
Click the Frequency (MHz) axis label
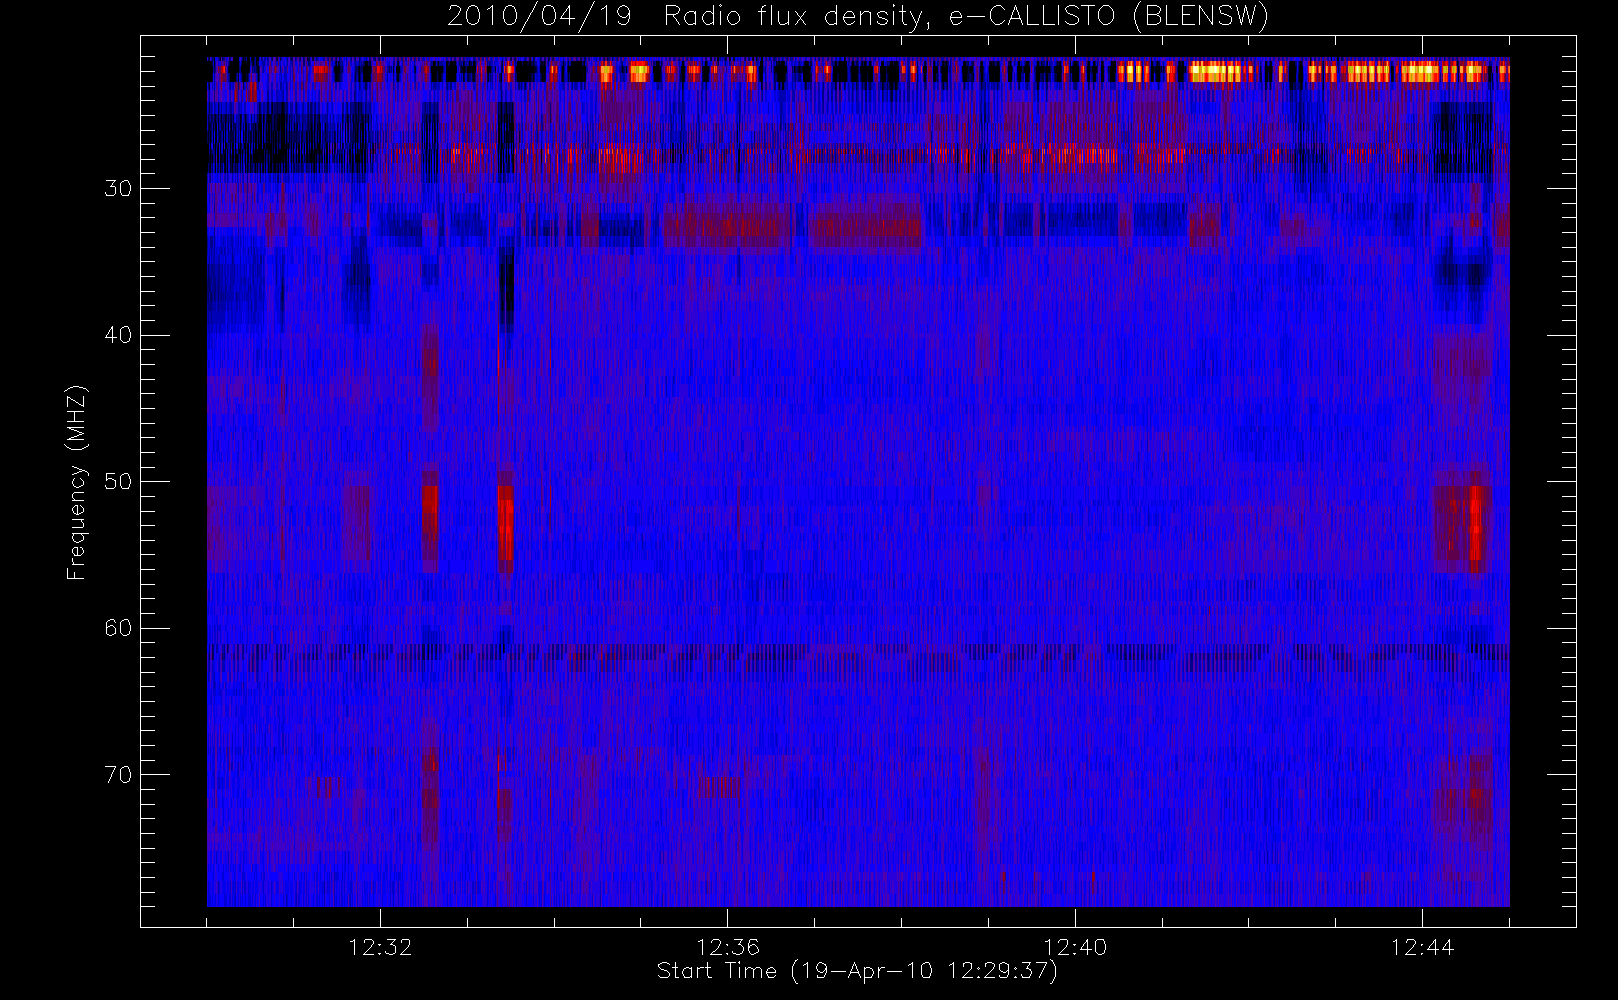pos(76,482)
